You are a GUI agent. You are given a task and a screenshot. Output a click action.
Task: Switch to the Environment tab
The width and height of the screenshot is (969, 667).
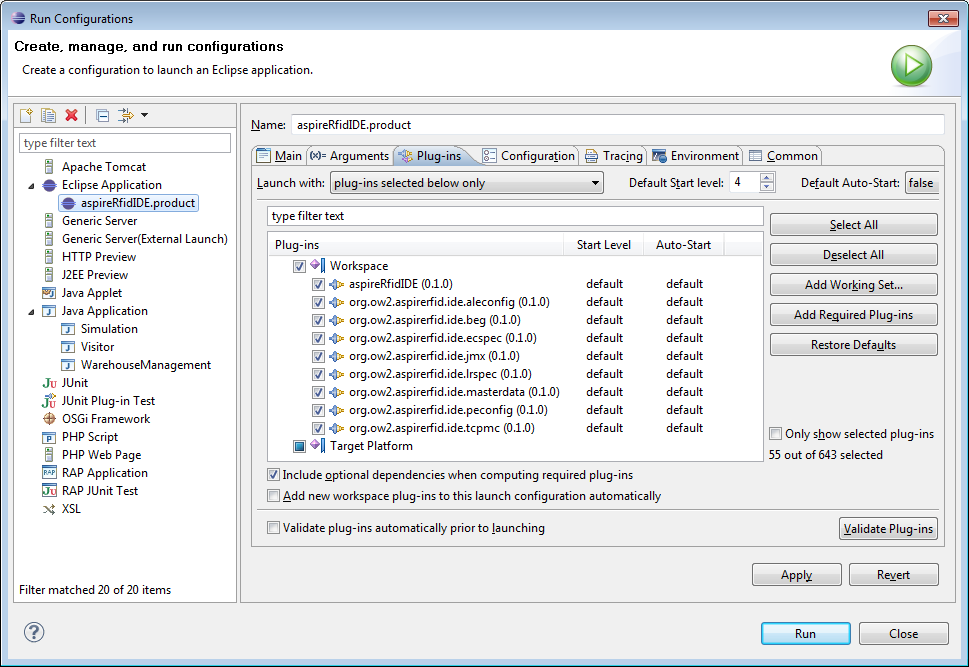coord(696,156)
